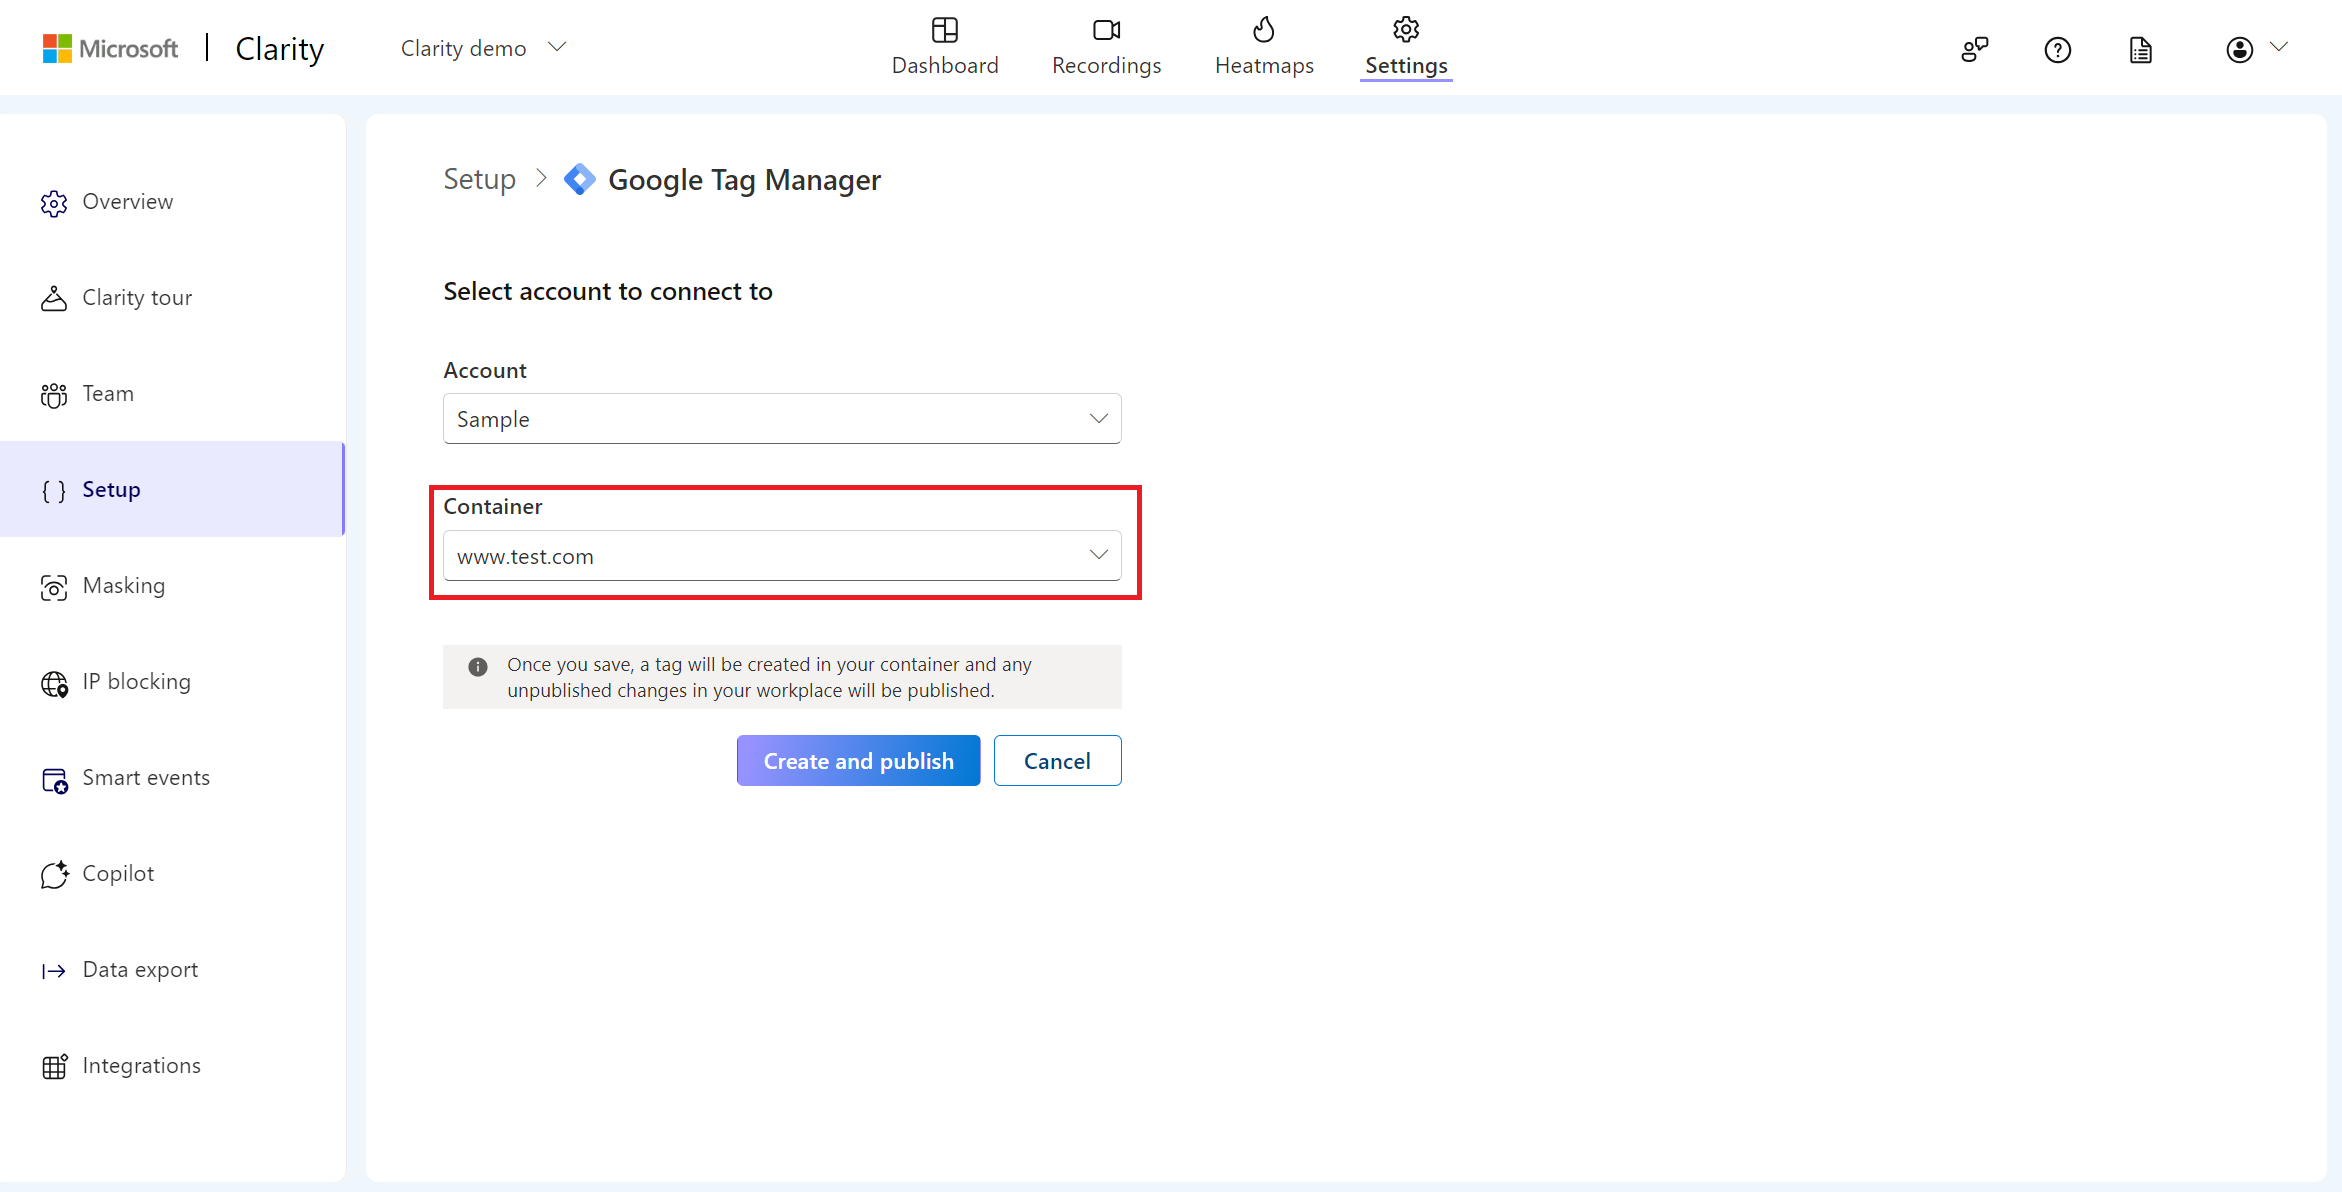Open IP blocking in the sidebar
This screenshot has height=1192, width=2342.
click(x=173, y=682)
